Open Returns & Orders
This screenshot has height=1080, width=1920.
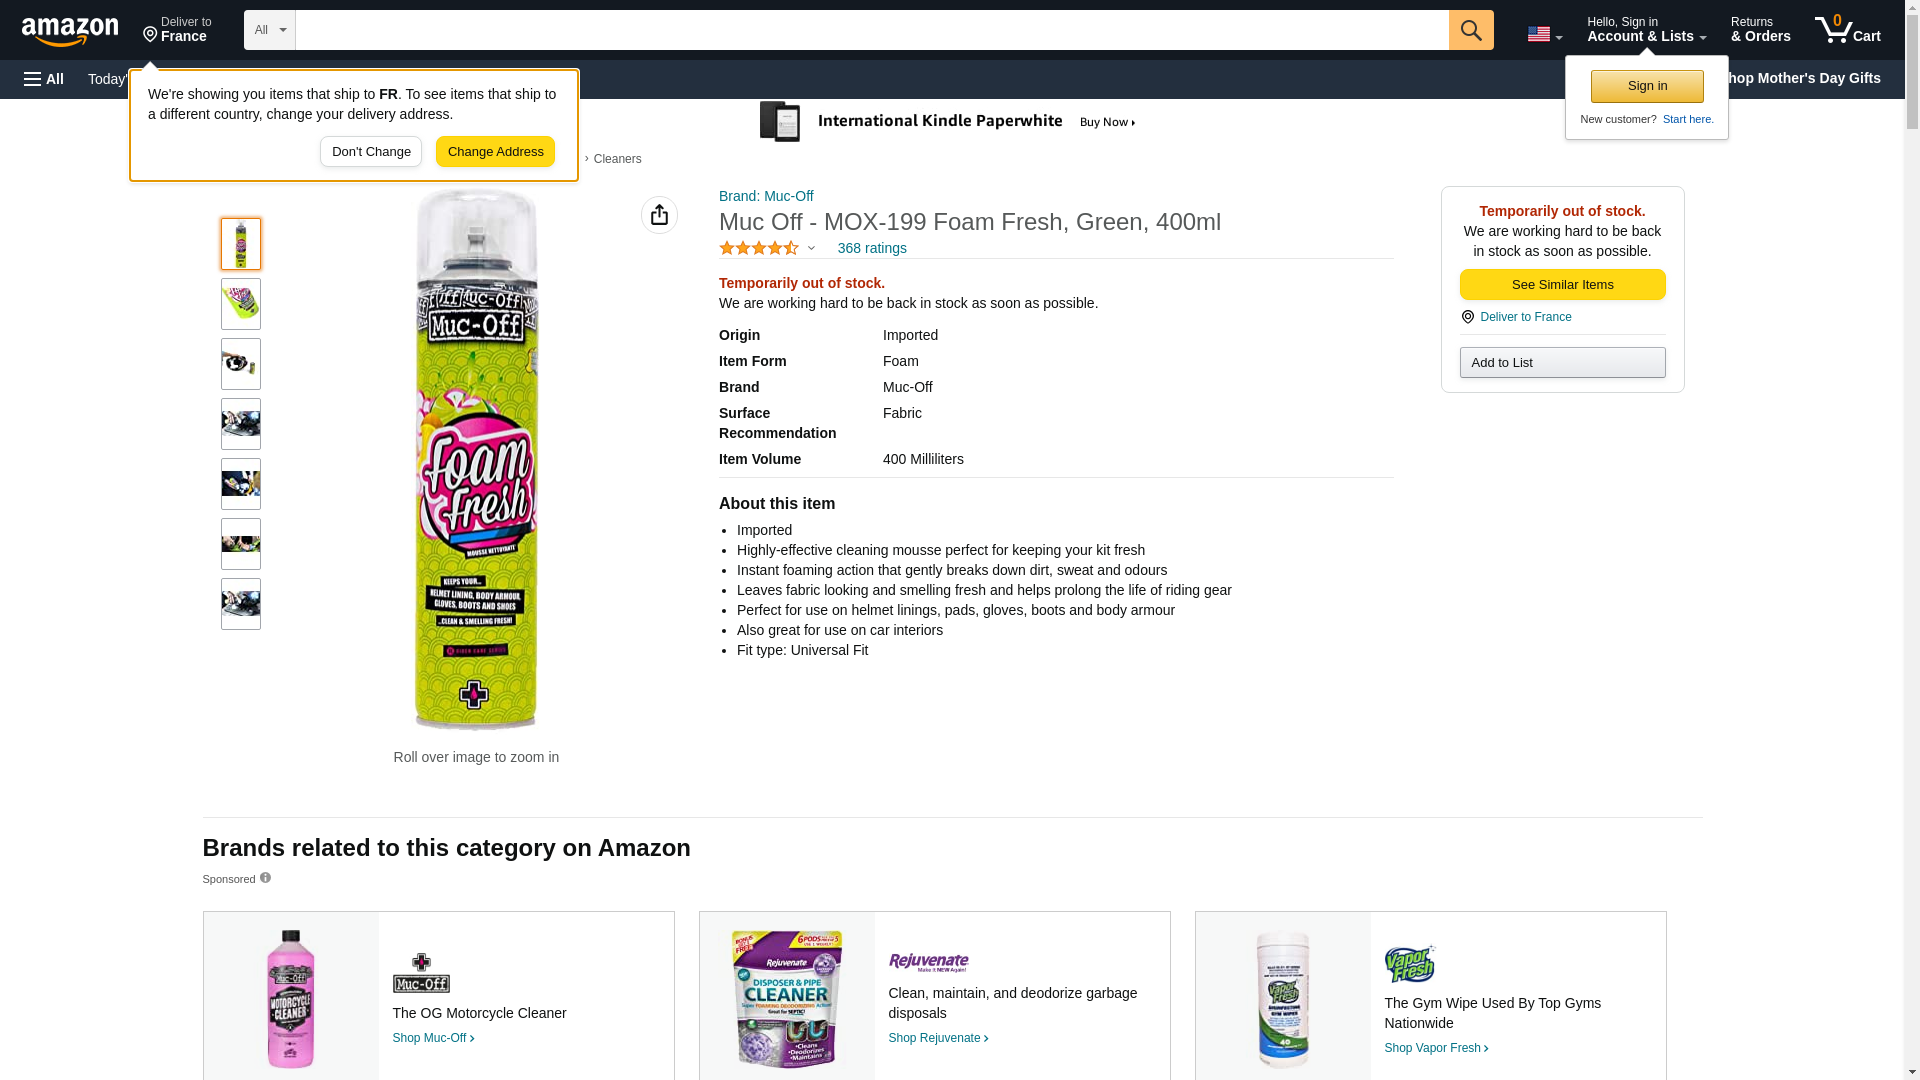pos(1760,30)
